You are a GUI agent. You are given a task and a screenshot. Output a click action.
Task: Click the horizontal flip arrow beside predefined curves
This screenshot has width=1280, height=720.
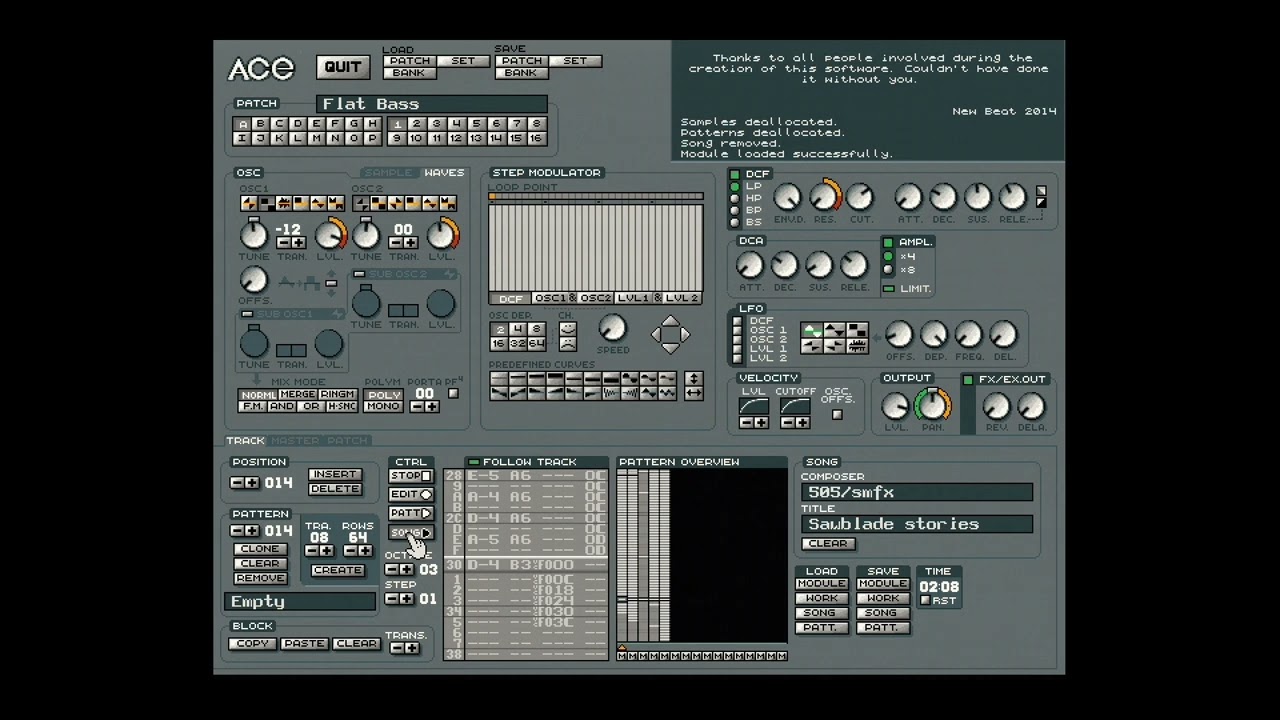693,393
